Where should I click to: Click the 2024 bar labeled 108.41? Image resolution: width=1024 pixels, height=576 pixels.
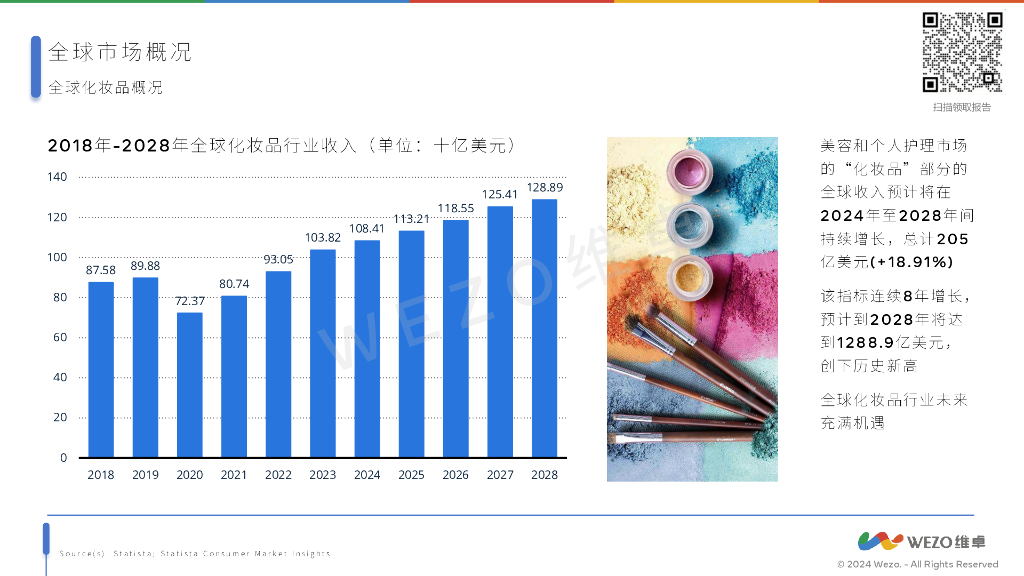367,349
